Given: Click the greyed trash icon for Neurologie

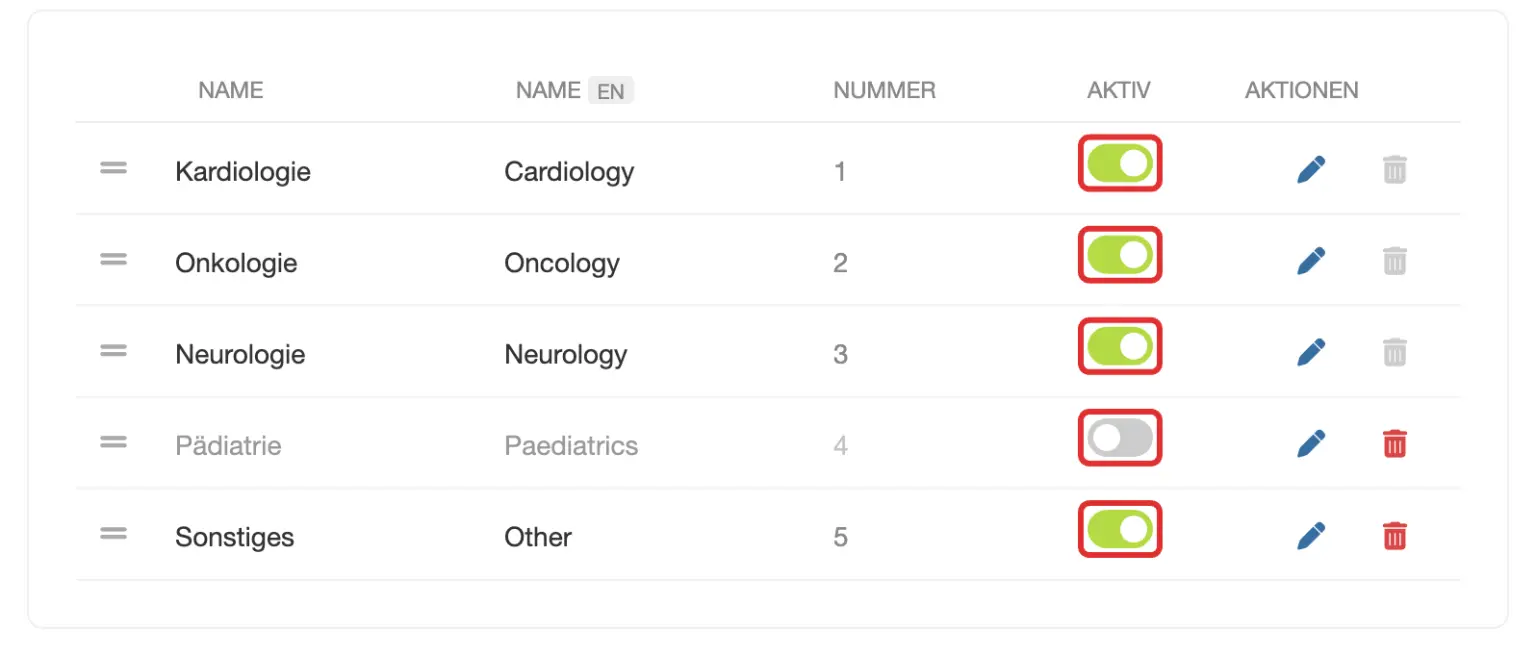Looking at the screenshot, I should (1394, 352).
